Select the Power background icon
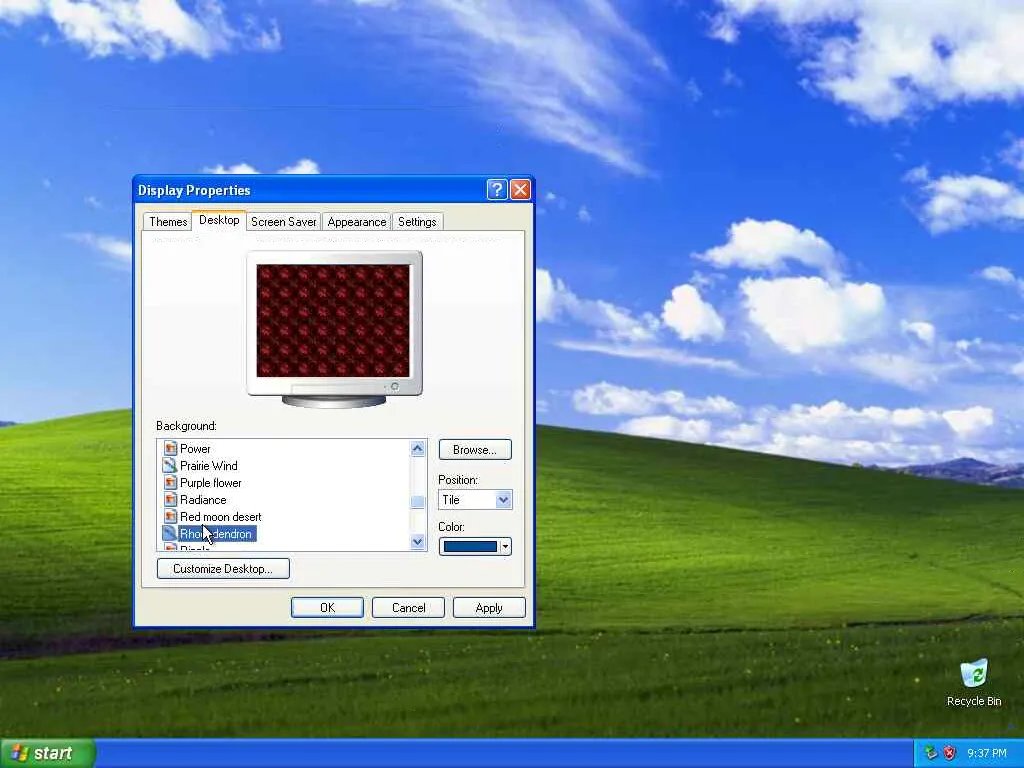 click(x=170, y=449)
